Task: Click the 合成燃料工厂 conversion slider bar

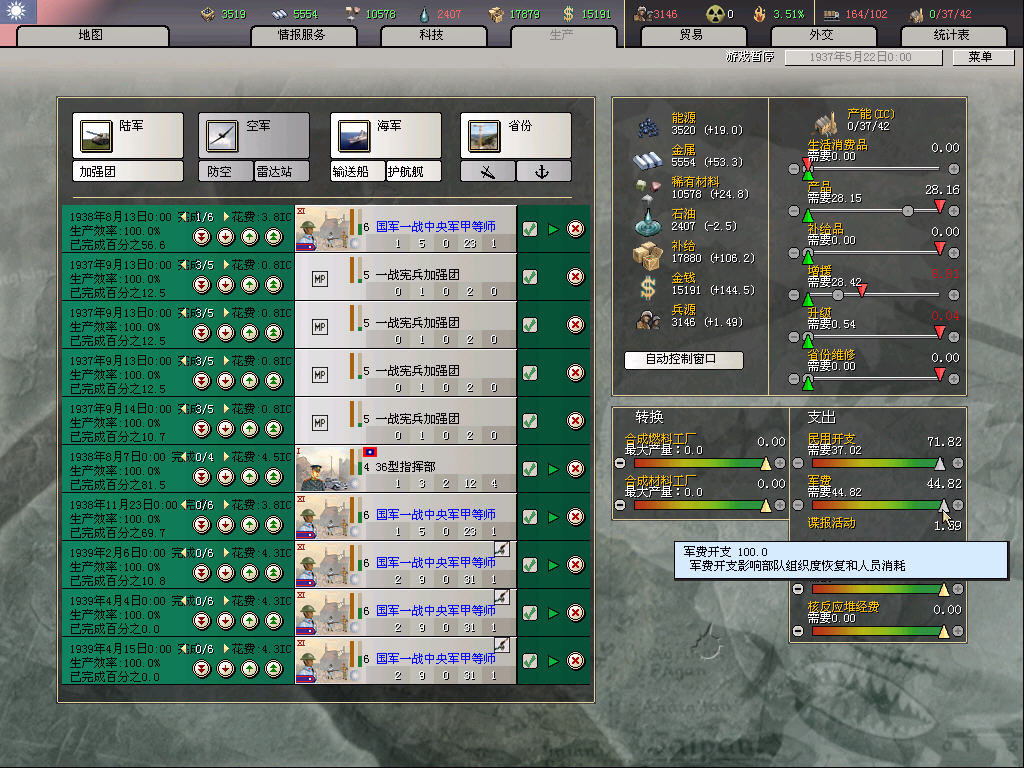Action: 700,464
